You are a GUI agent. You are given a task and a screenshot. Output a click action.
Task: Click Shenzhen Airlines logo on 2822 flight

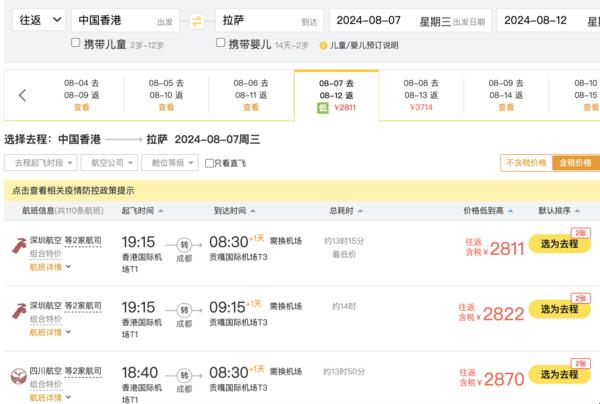19,311
